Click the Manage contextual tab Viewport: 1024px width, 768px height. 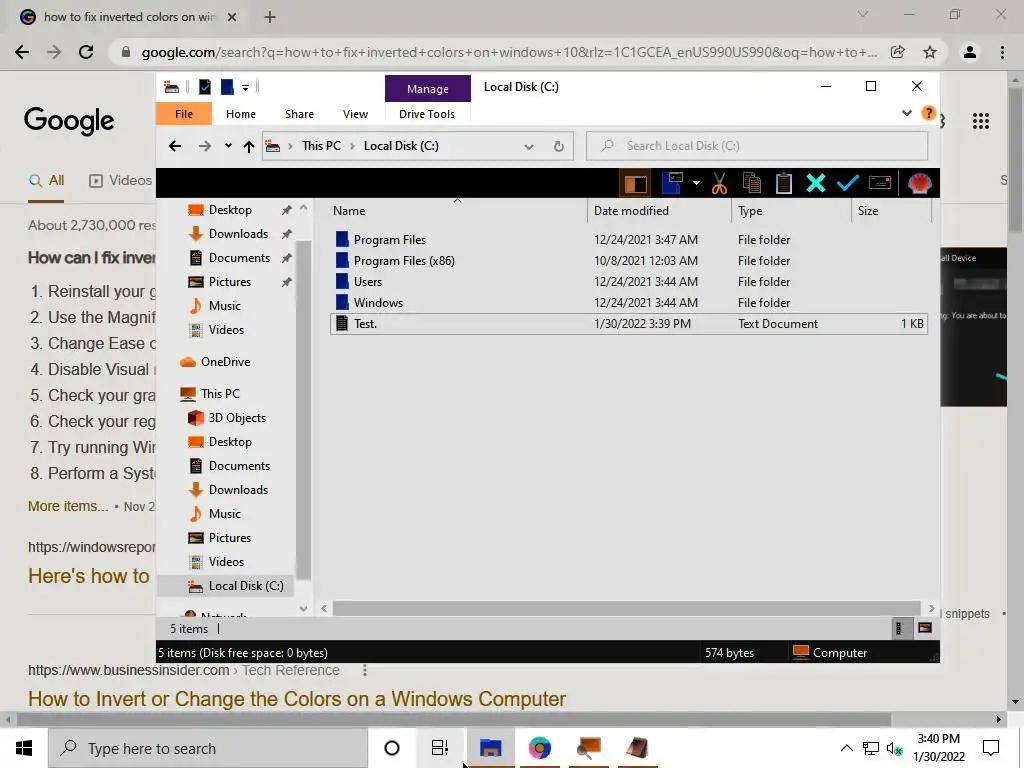click(x=428, y=89)
